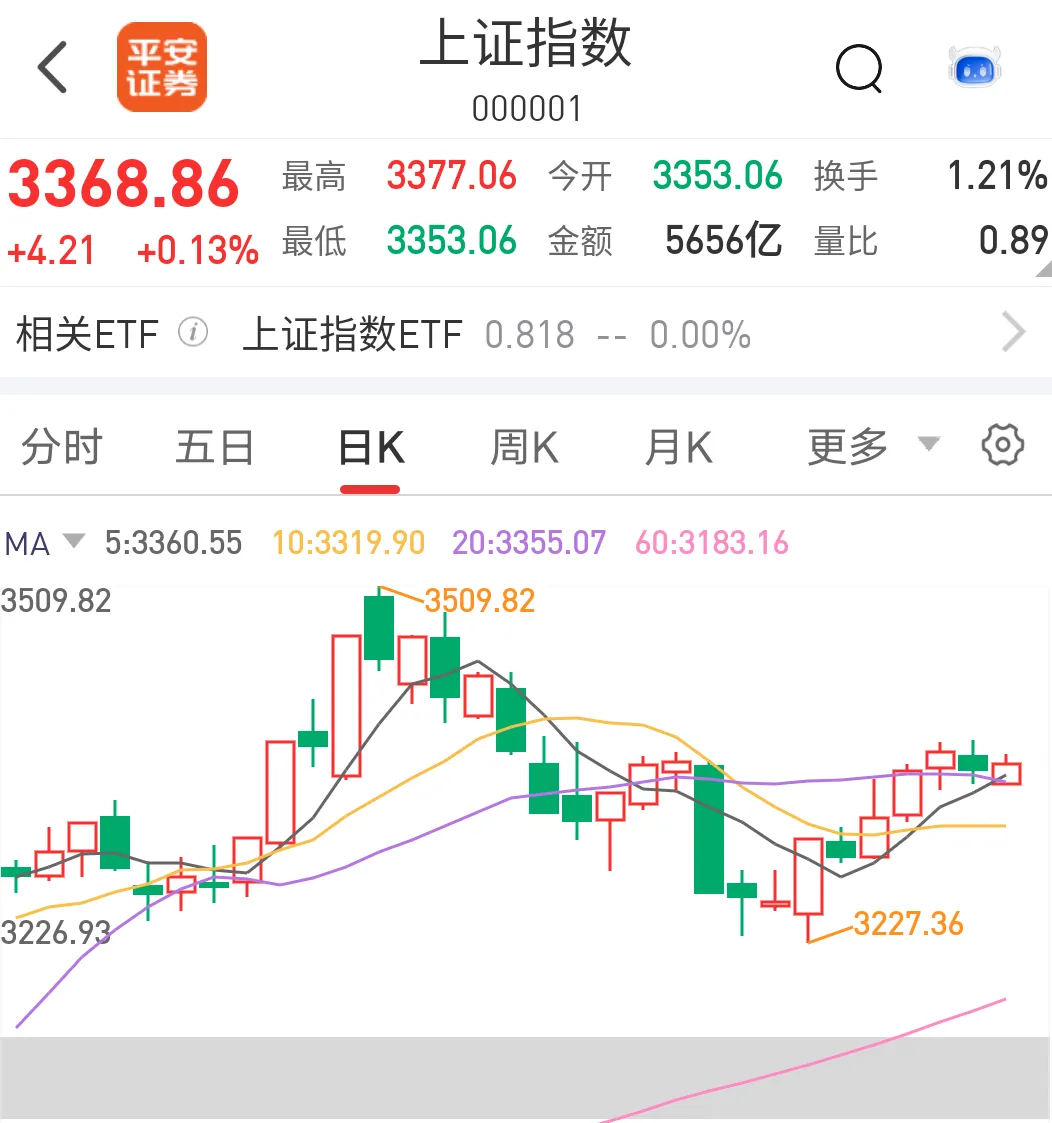Select the 月K monthly view
Viewport: 1052px width, 1123px height.
[x=677, y=447]
